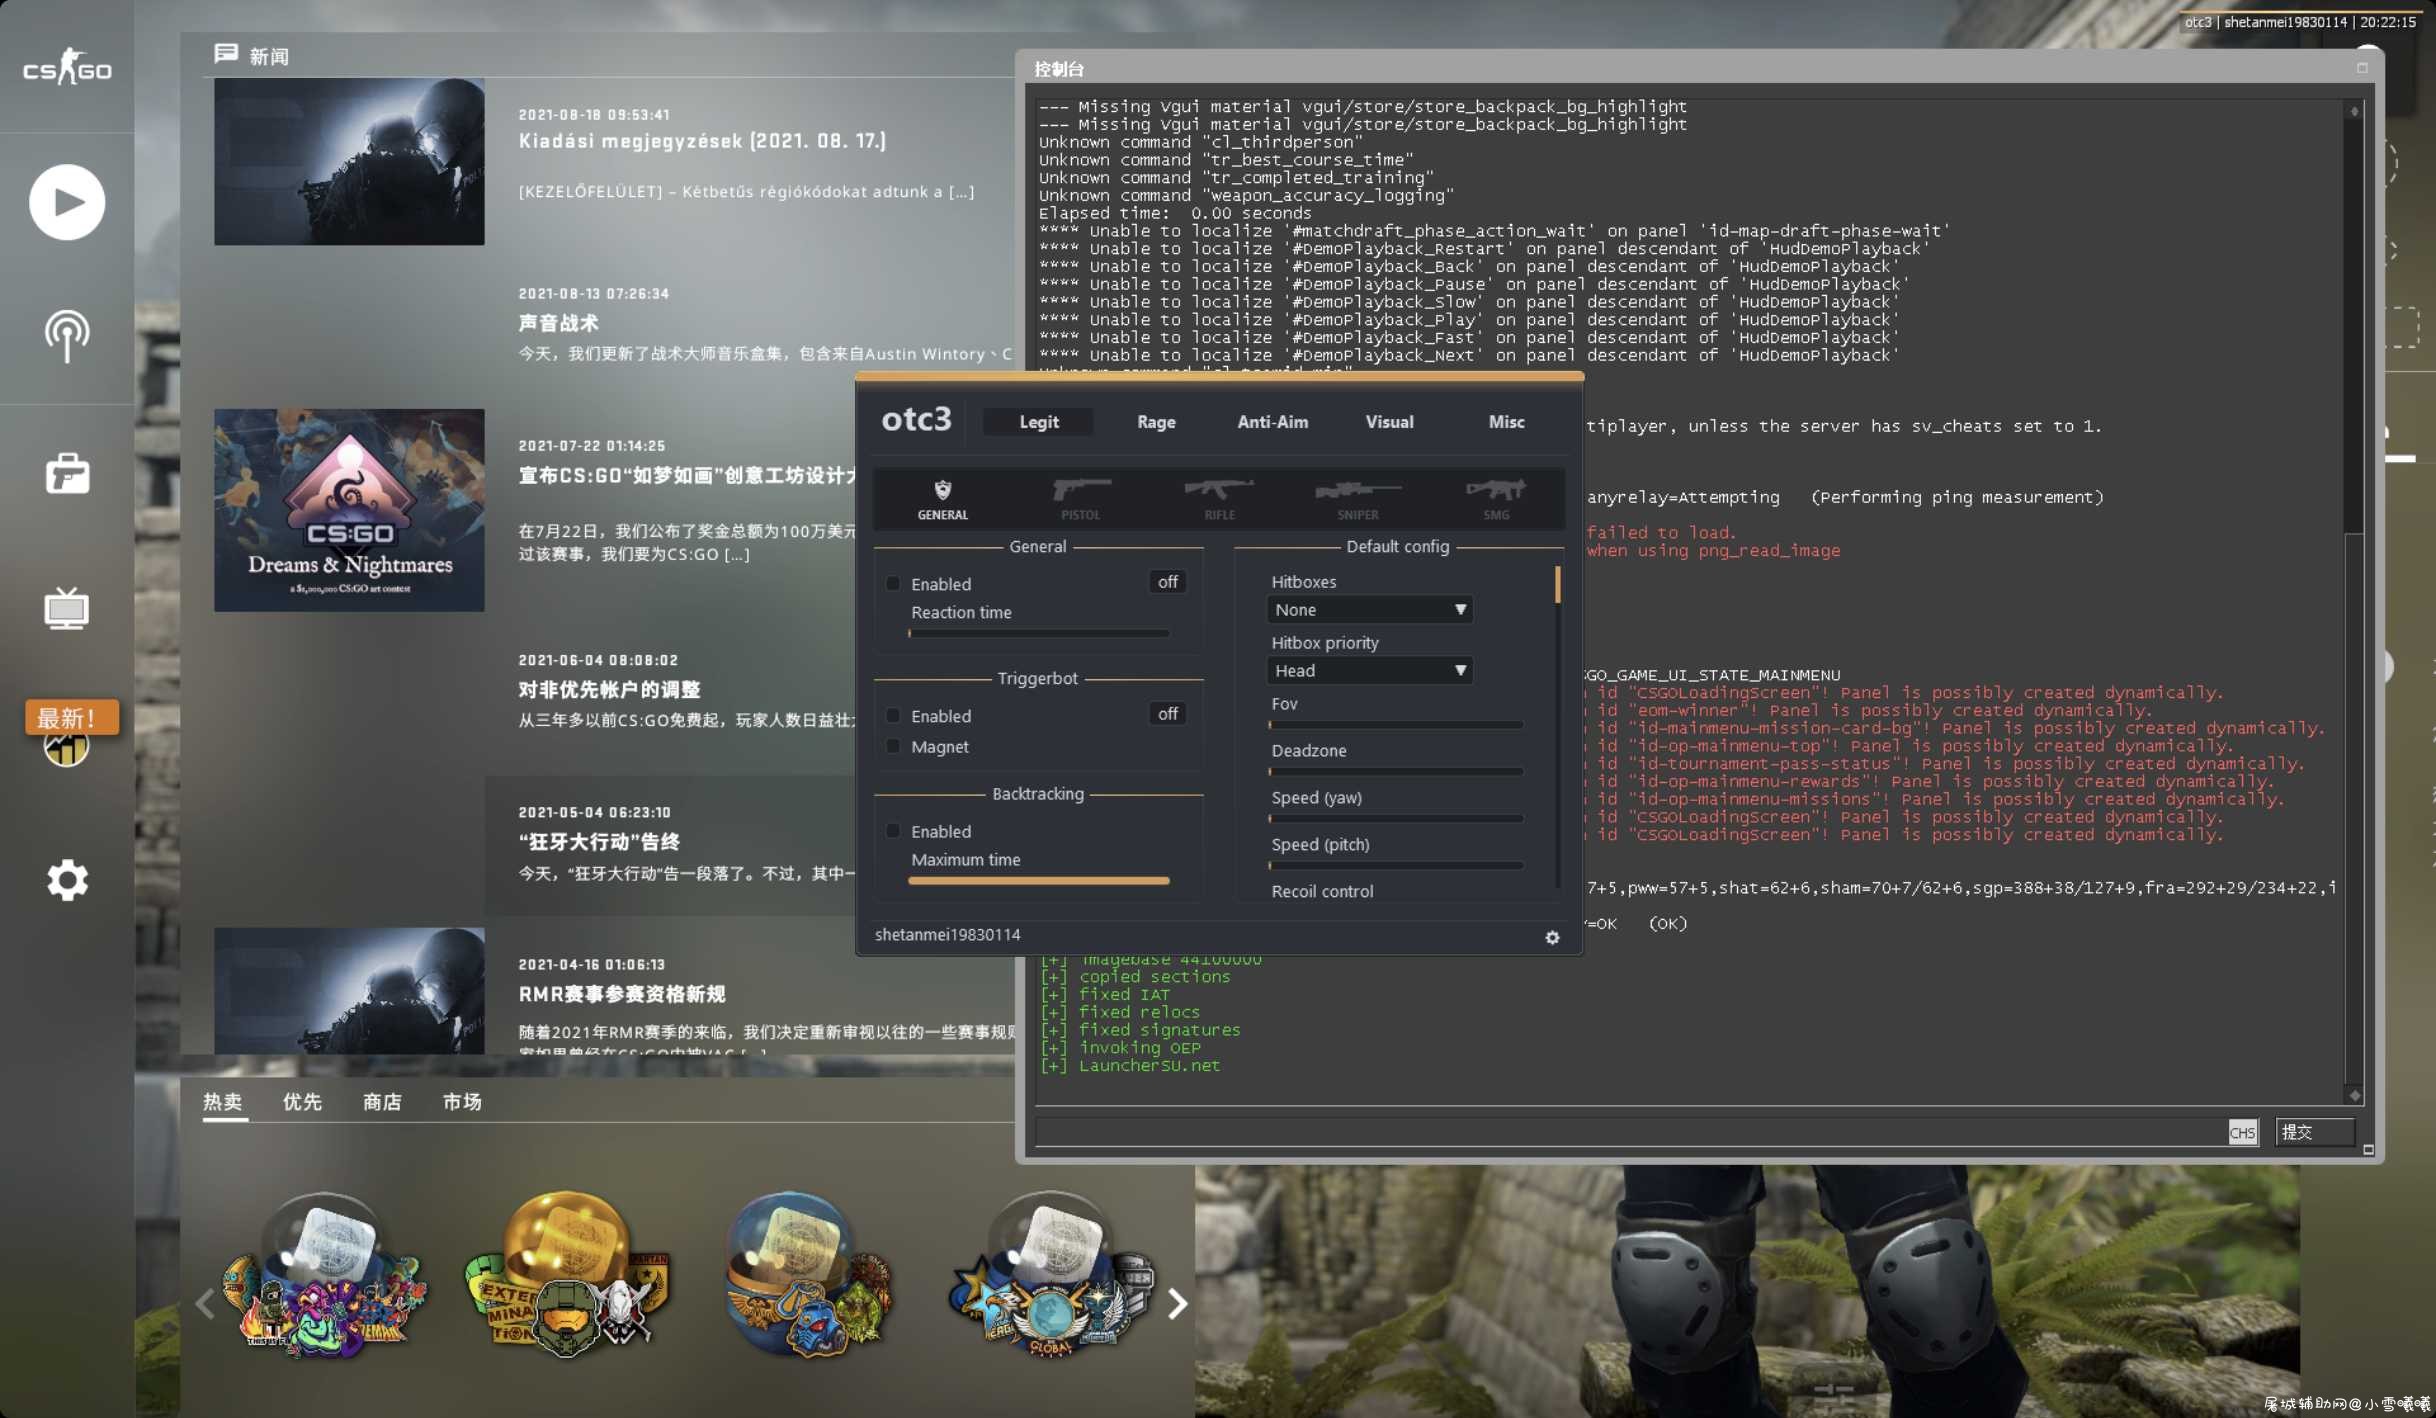Select the 市场 store tab
The image size is (2436, 1418).
462,1102
